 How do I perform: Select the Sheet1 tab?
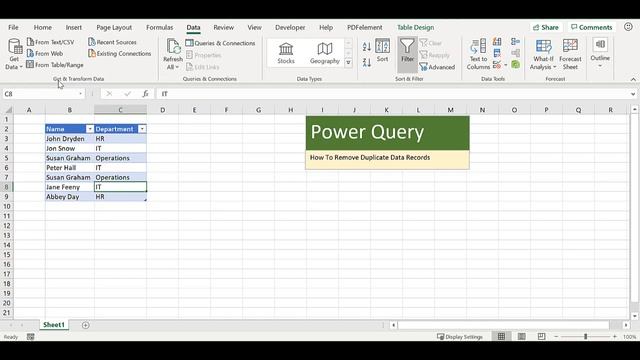(54, 325)
